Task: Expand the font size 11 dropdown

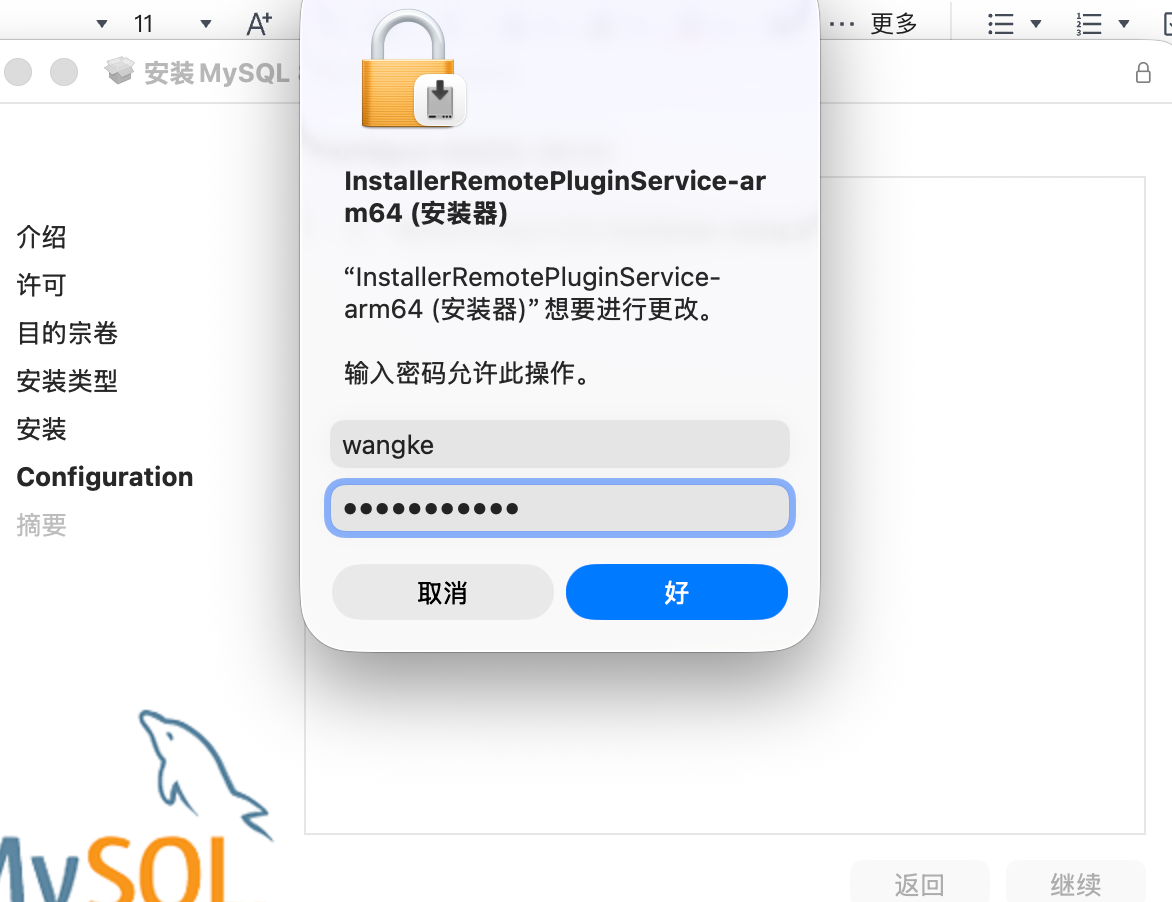Action: 206,24
